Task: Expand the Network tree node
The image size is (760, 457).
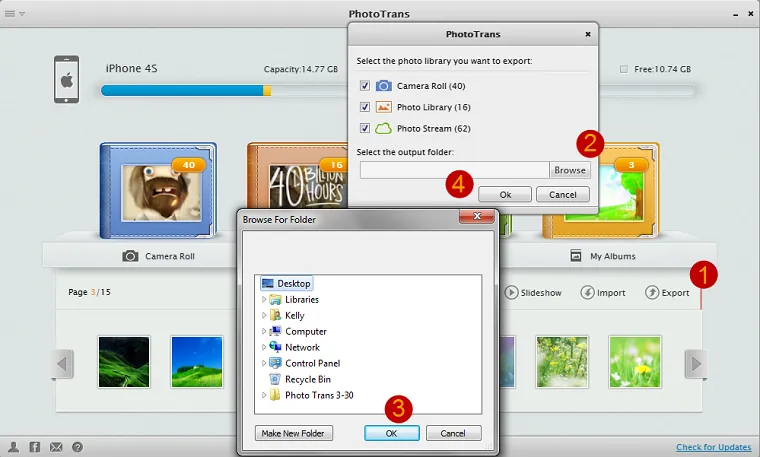Action: [x=264, y=347]
